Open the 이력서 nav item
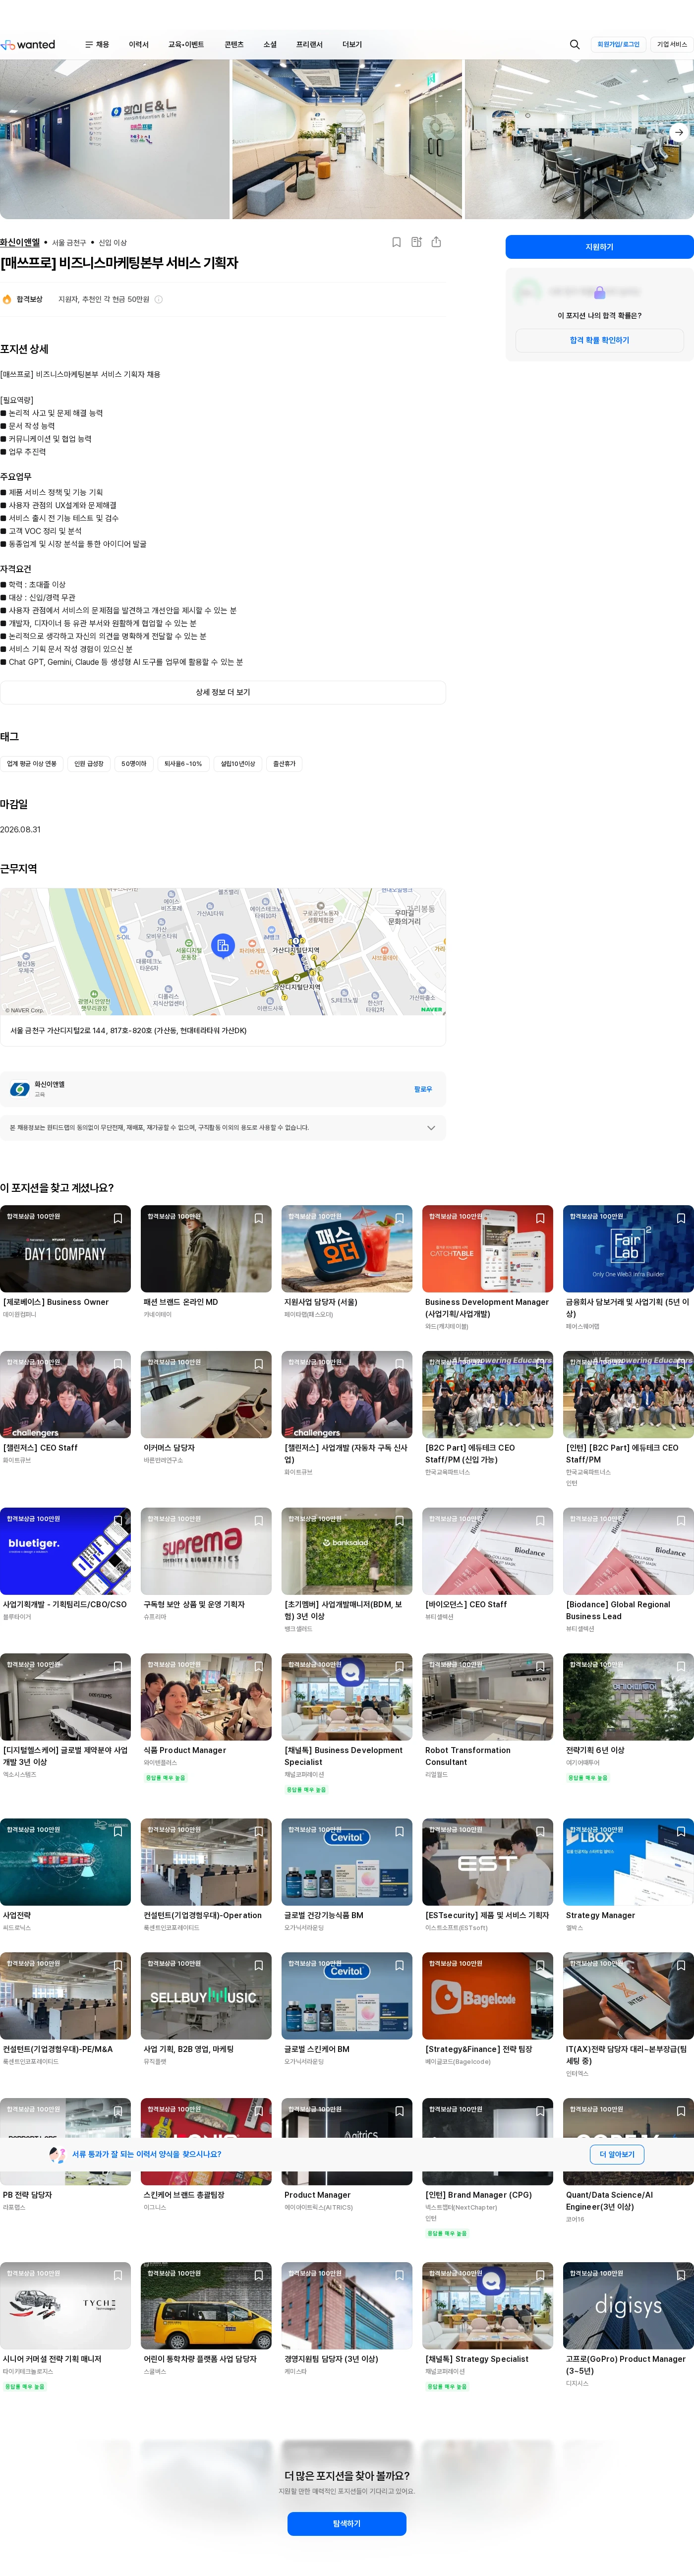The image size is (694, 2576). click(139, 45)
